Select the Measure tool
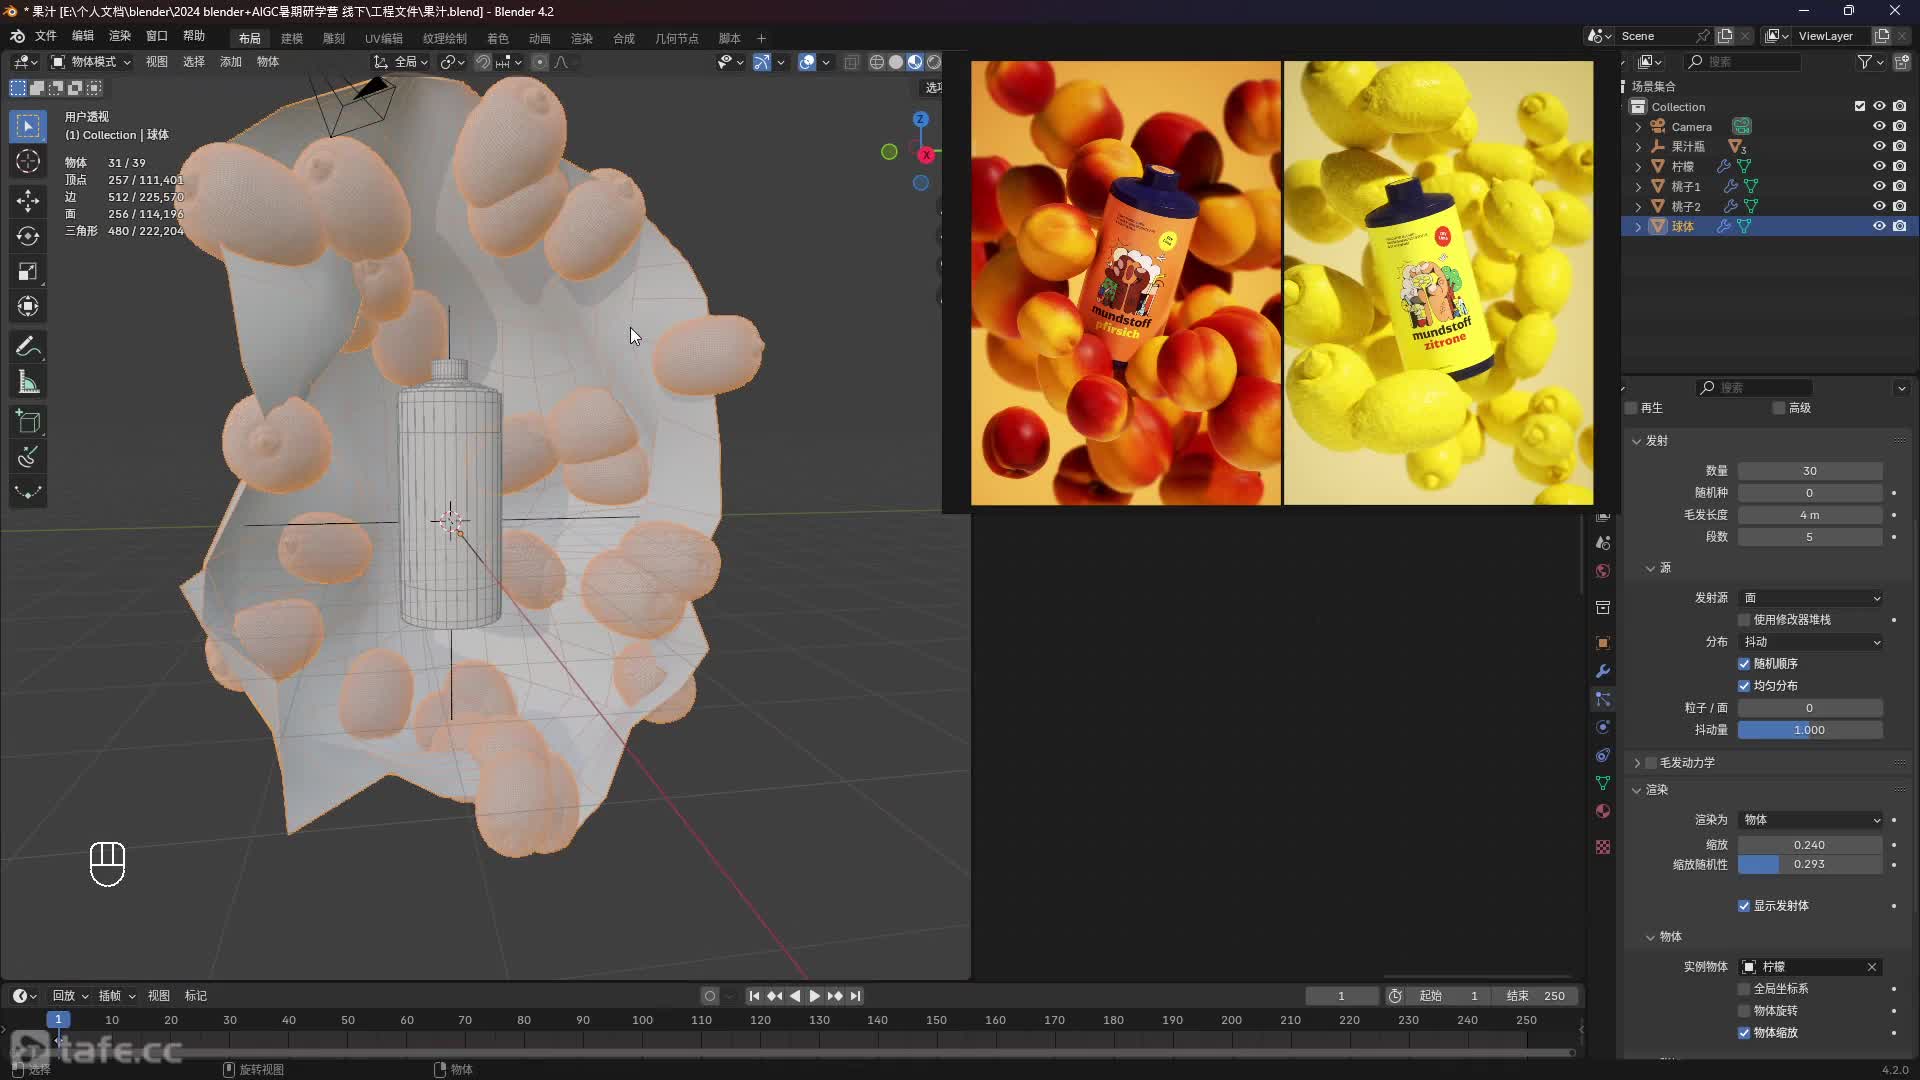1920x1080 pixels. (28, 382)
